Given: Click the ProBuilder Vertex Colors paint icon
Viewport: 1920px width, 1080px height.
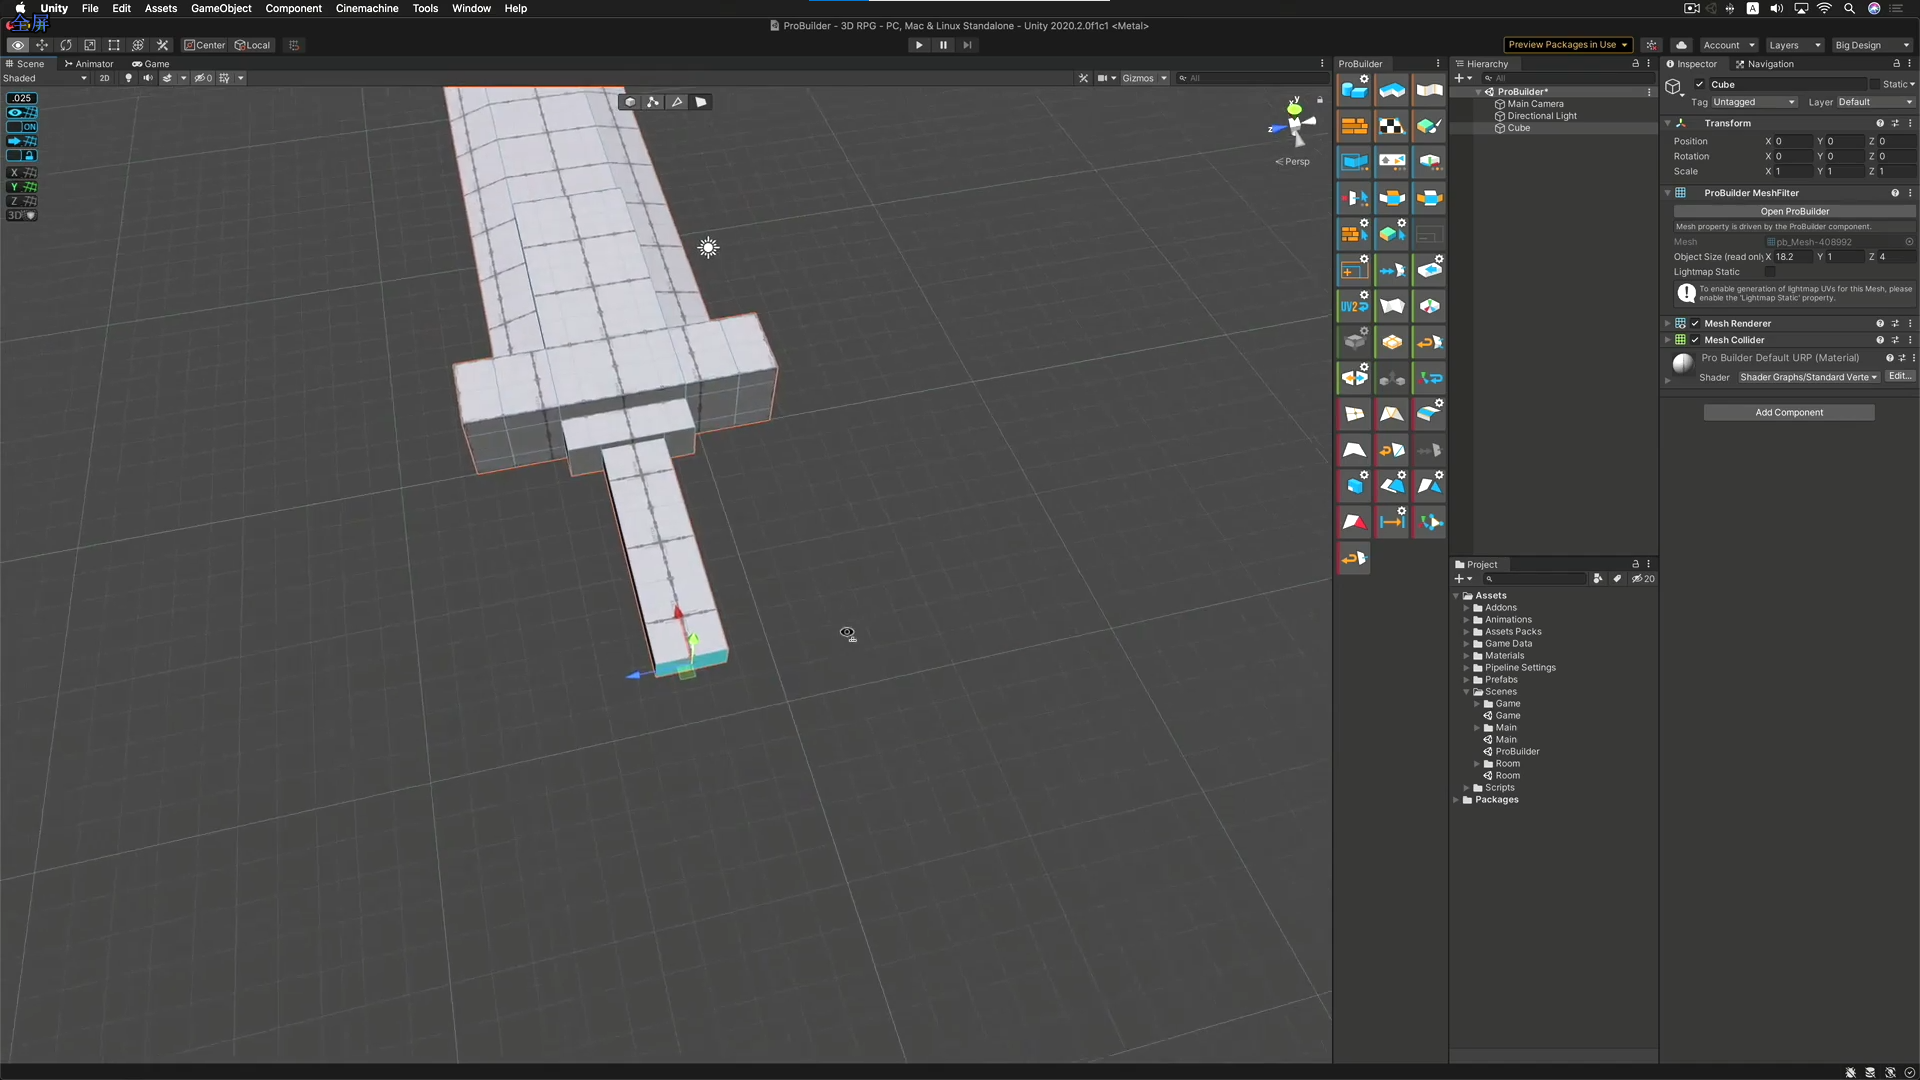Looking at the screenshot, I should (1429, 126).
